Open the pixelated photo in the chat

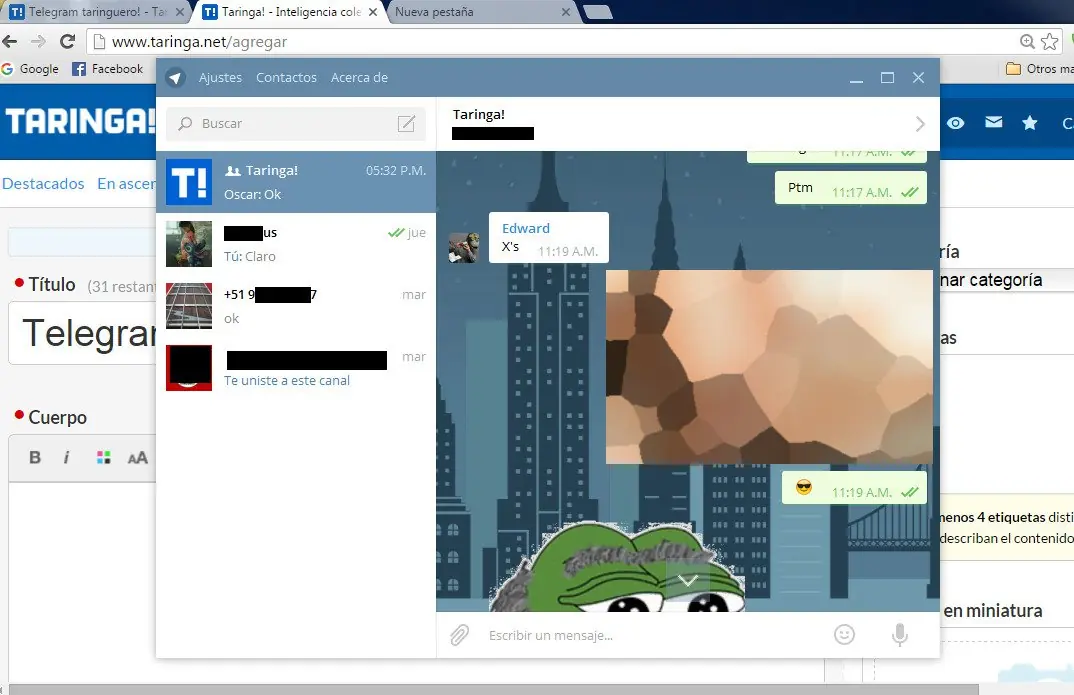pos(769,367)
